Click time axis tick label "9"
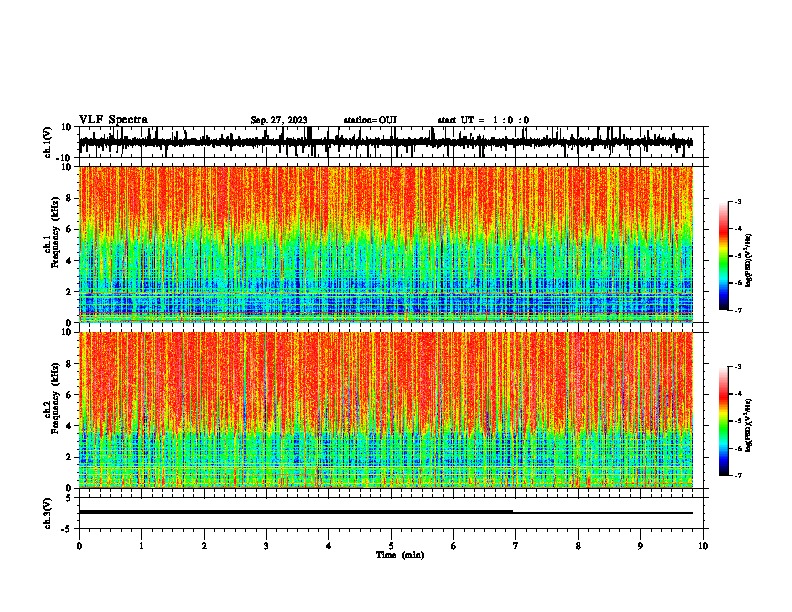Screen dimensions: 792x612 point(640,546)
